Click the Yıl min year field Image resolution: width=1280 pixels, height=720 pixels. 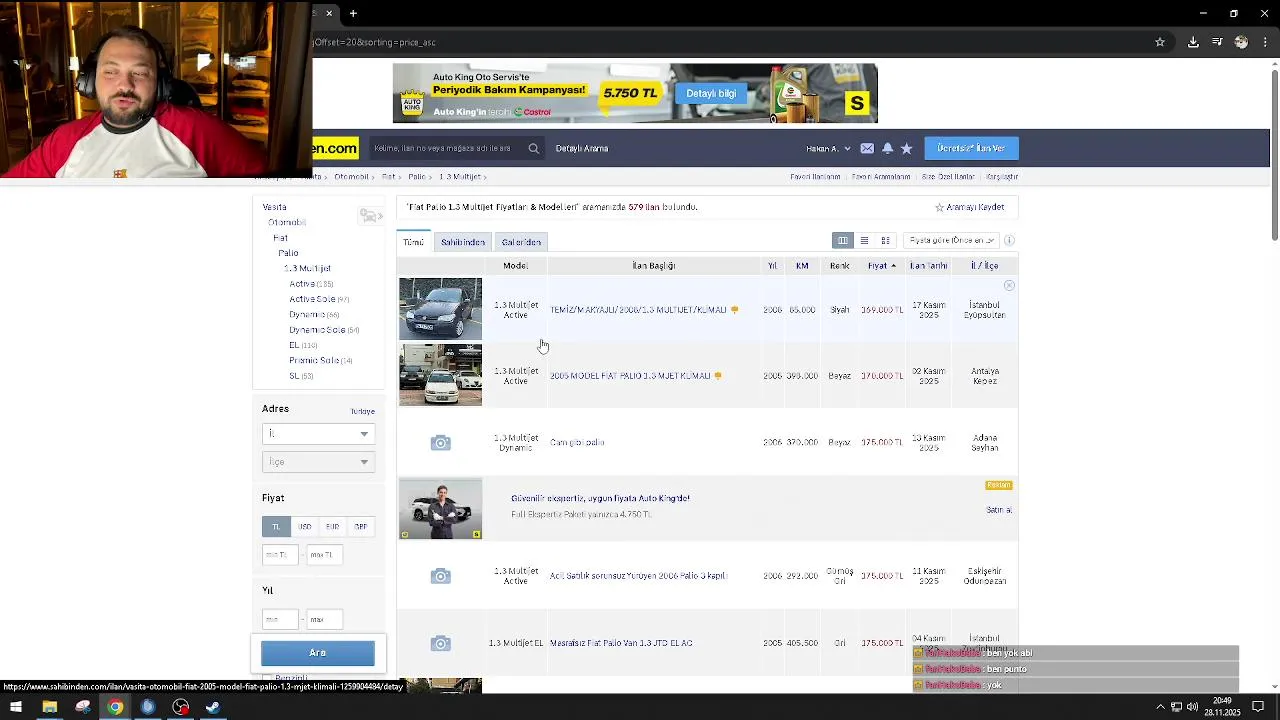[x=280, y=619]
